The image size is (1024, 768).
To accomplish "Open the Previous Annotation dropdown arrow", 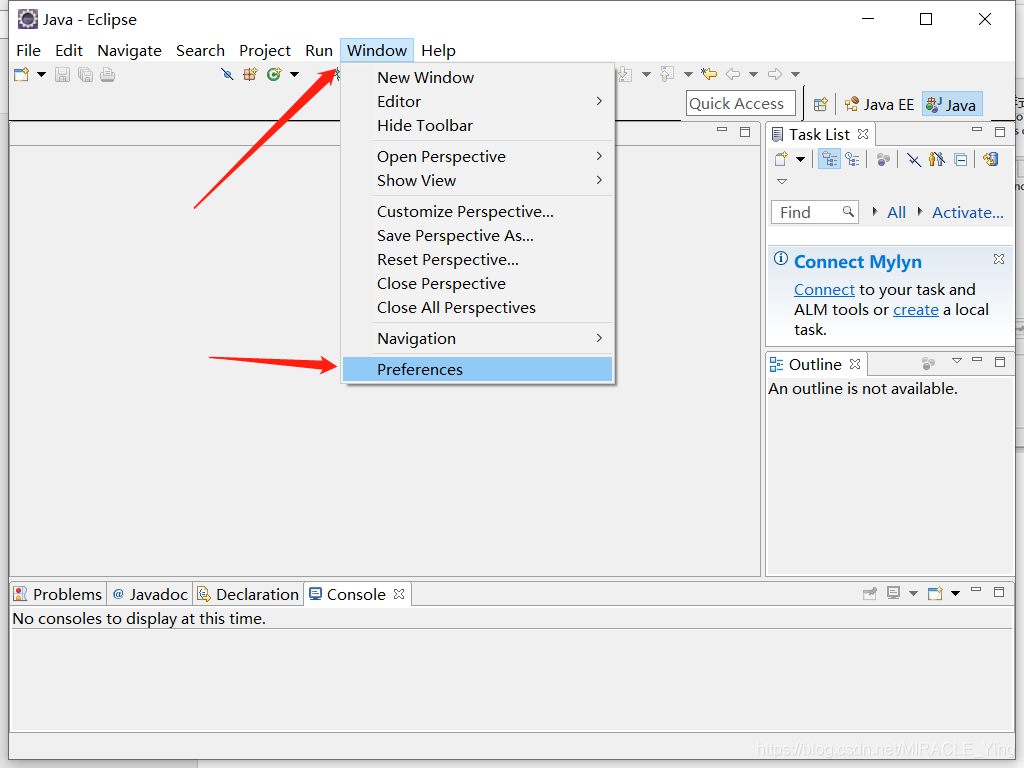I will click(x=688, y=74).
